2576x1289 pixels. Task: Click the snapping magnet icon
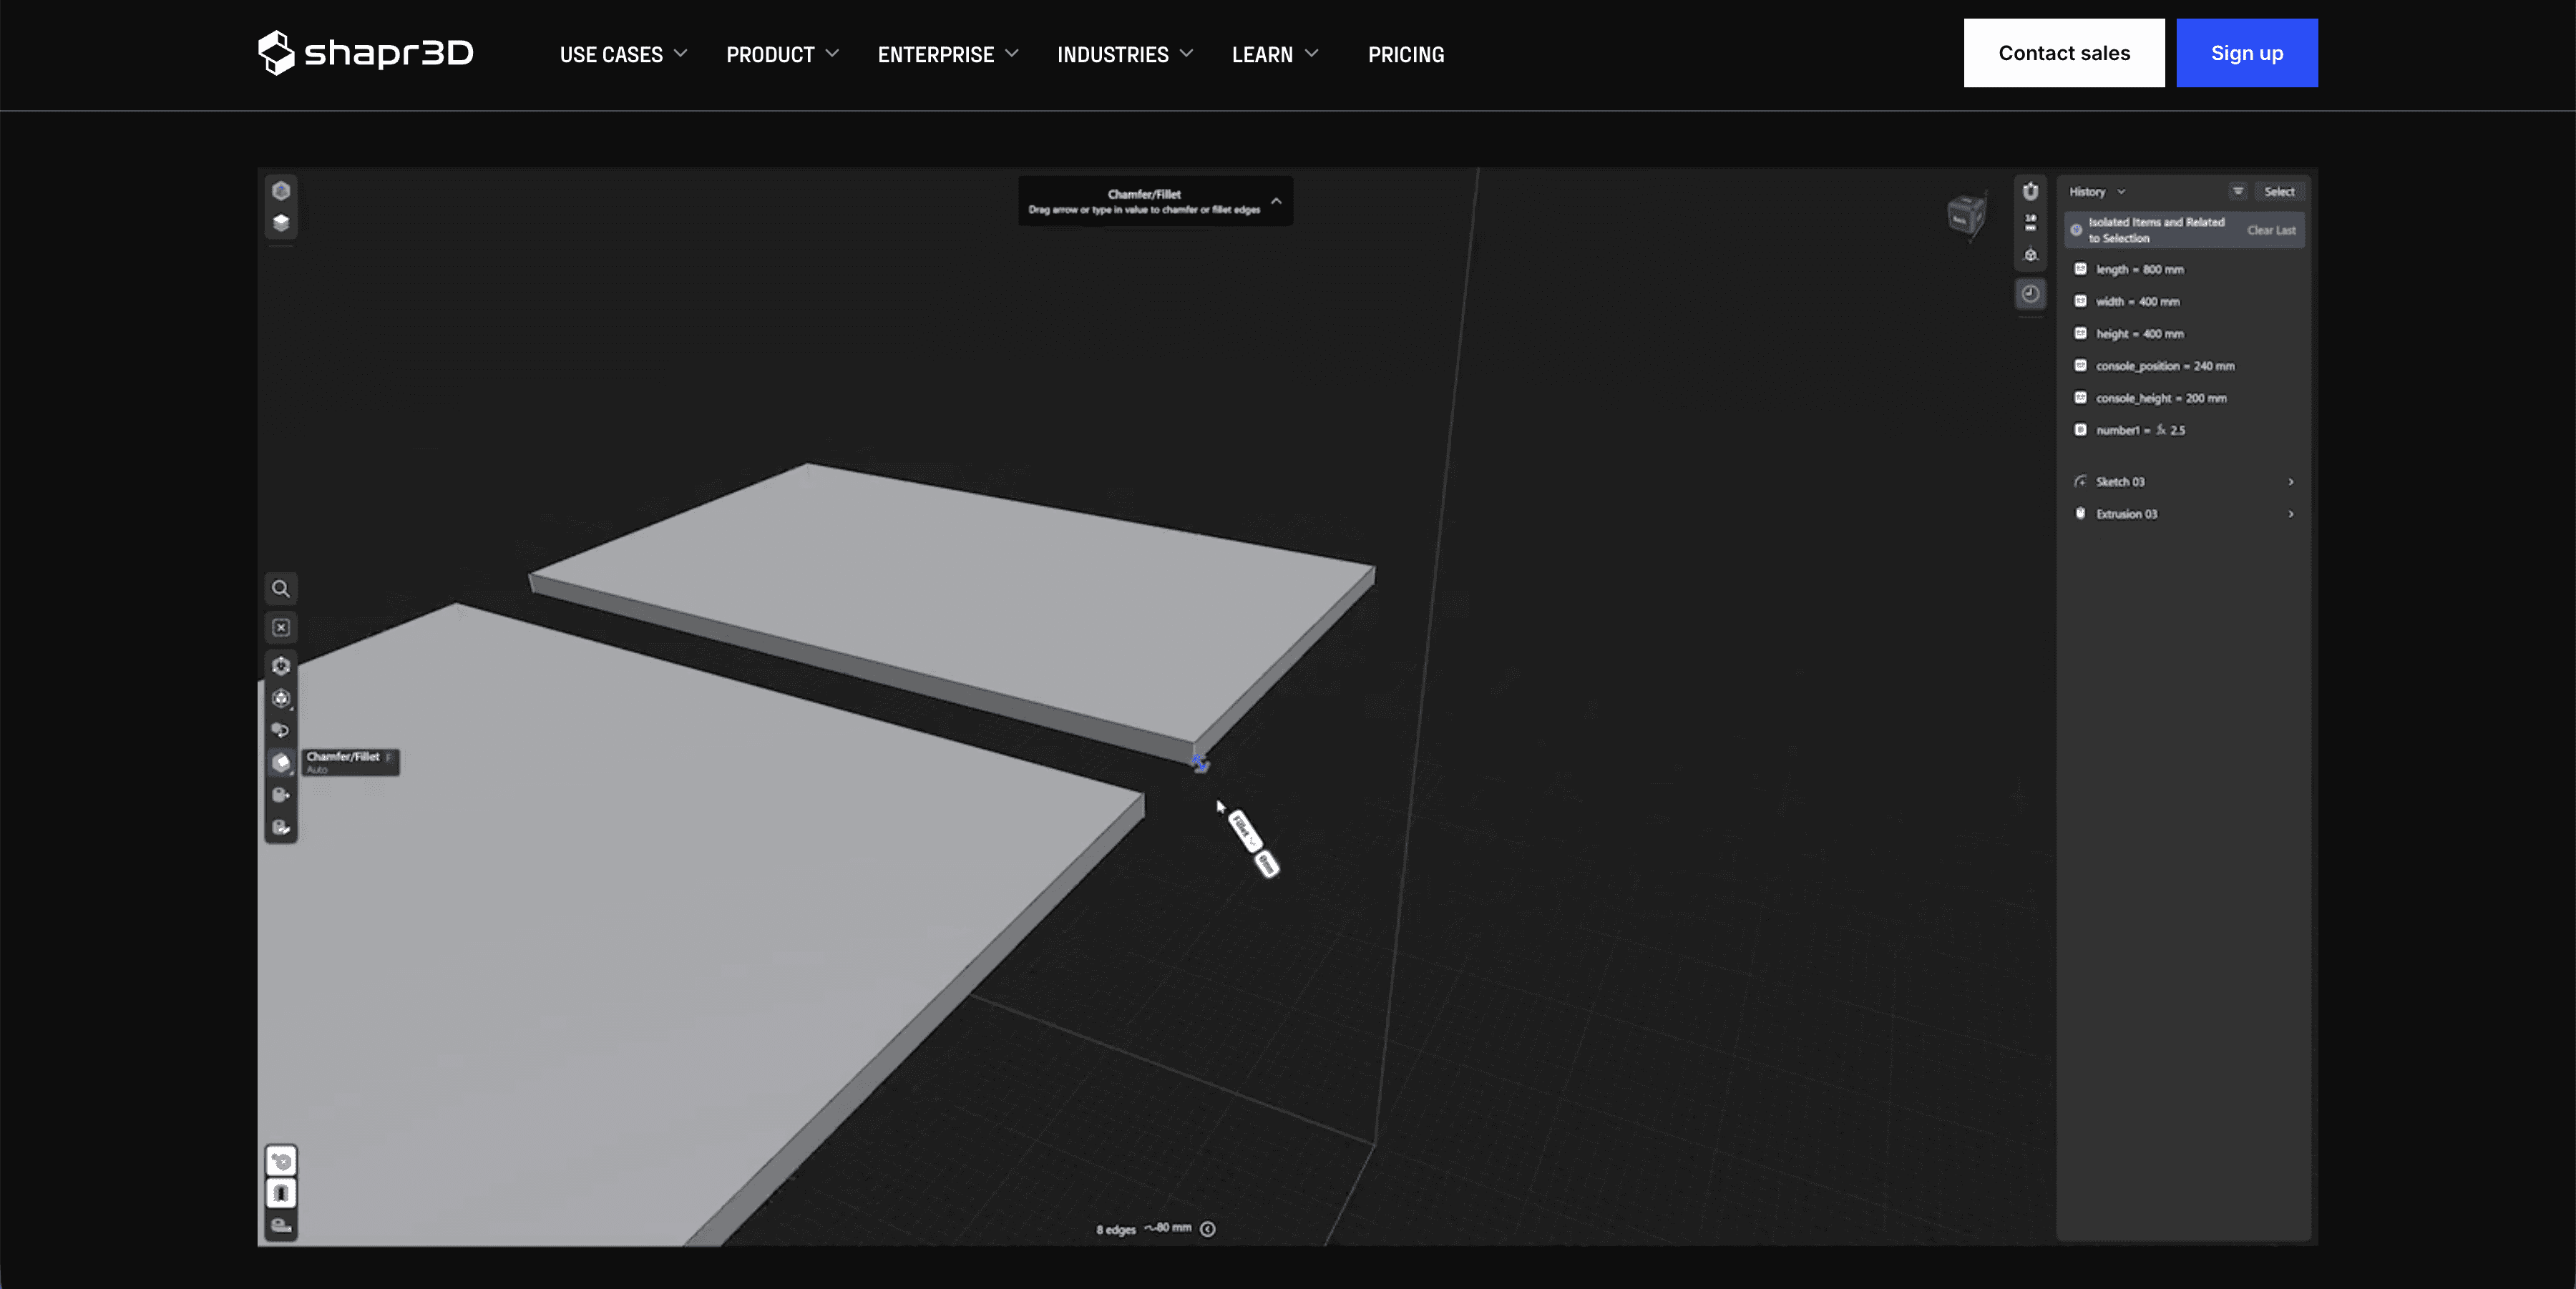coord(2030,191)
